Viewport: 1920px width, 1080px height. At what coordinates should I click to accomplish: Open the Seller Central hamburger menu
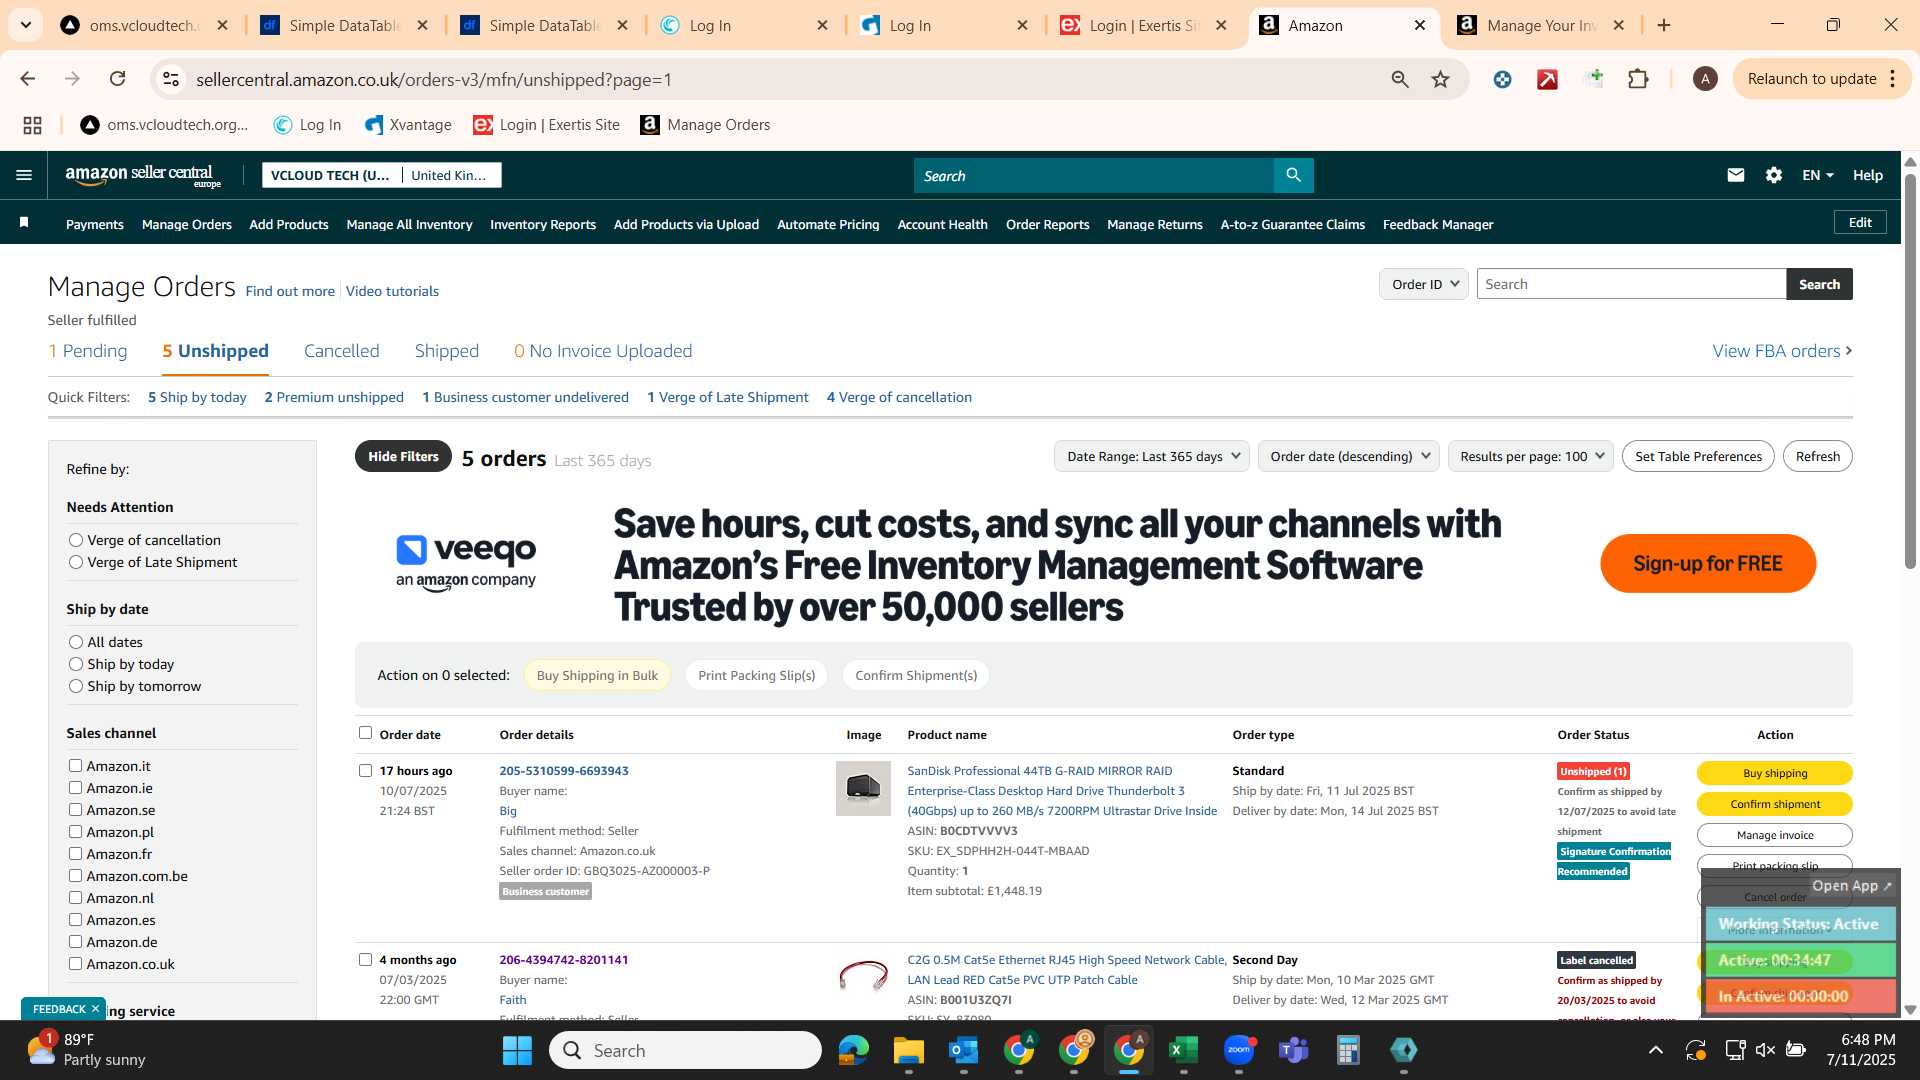coord(24,175)
